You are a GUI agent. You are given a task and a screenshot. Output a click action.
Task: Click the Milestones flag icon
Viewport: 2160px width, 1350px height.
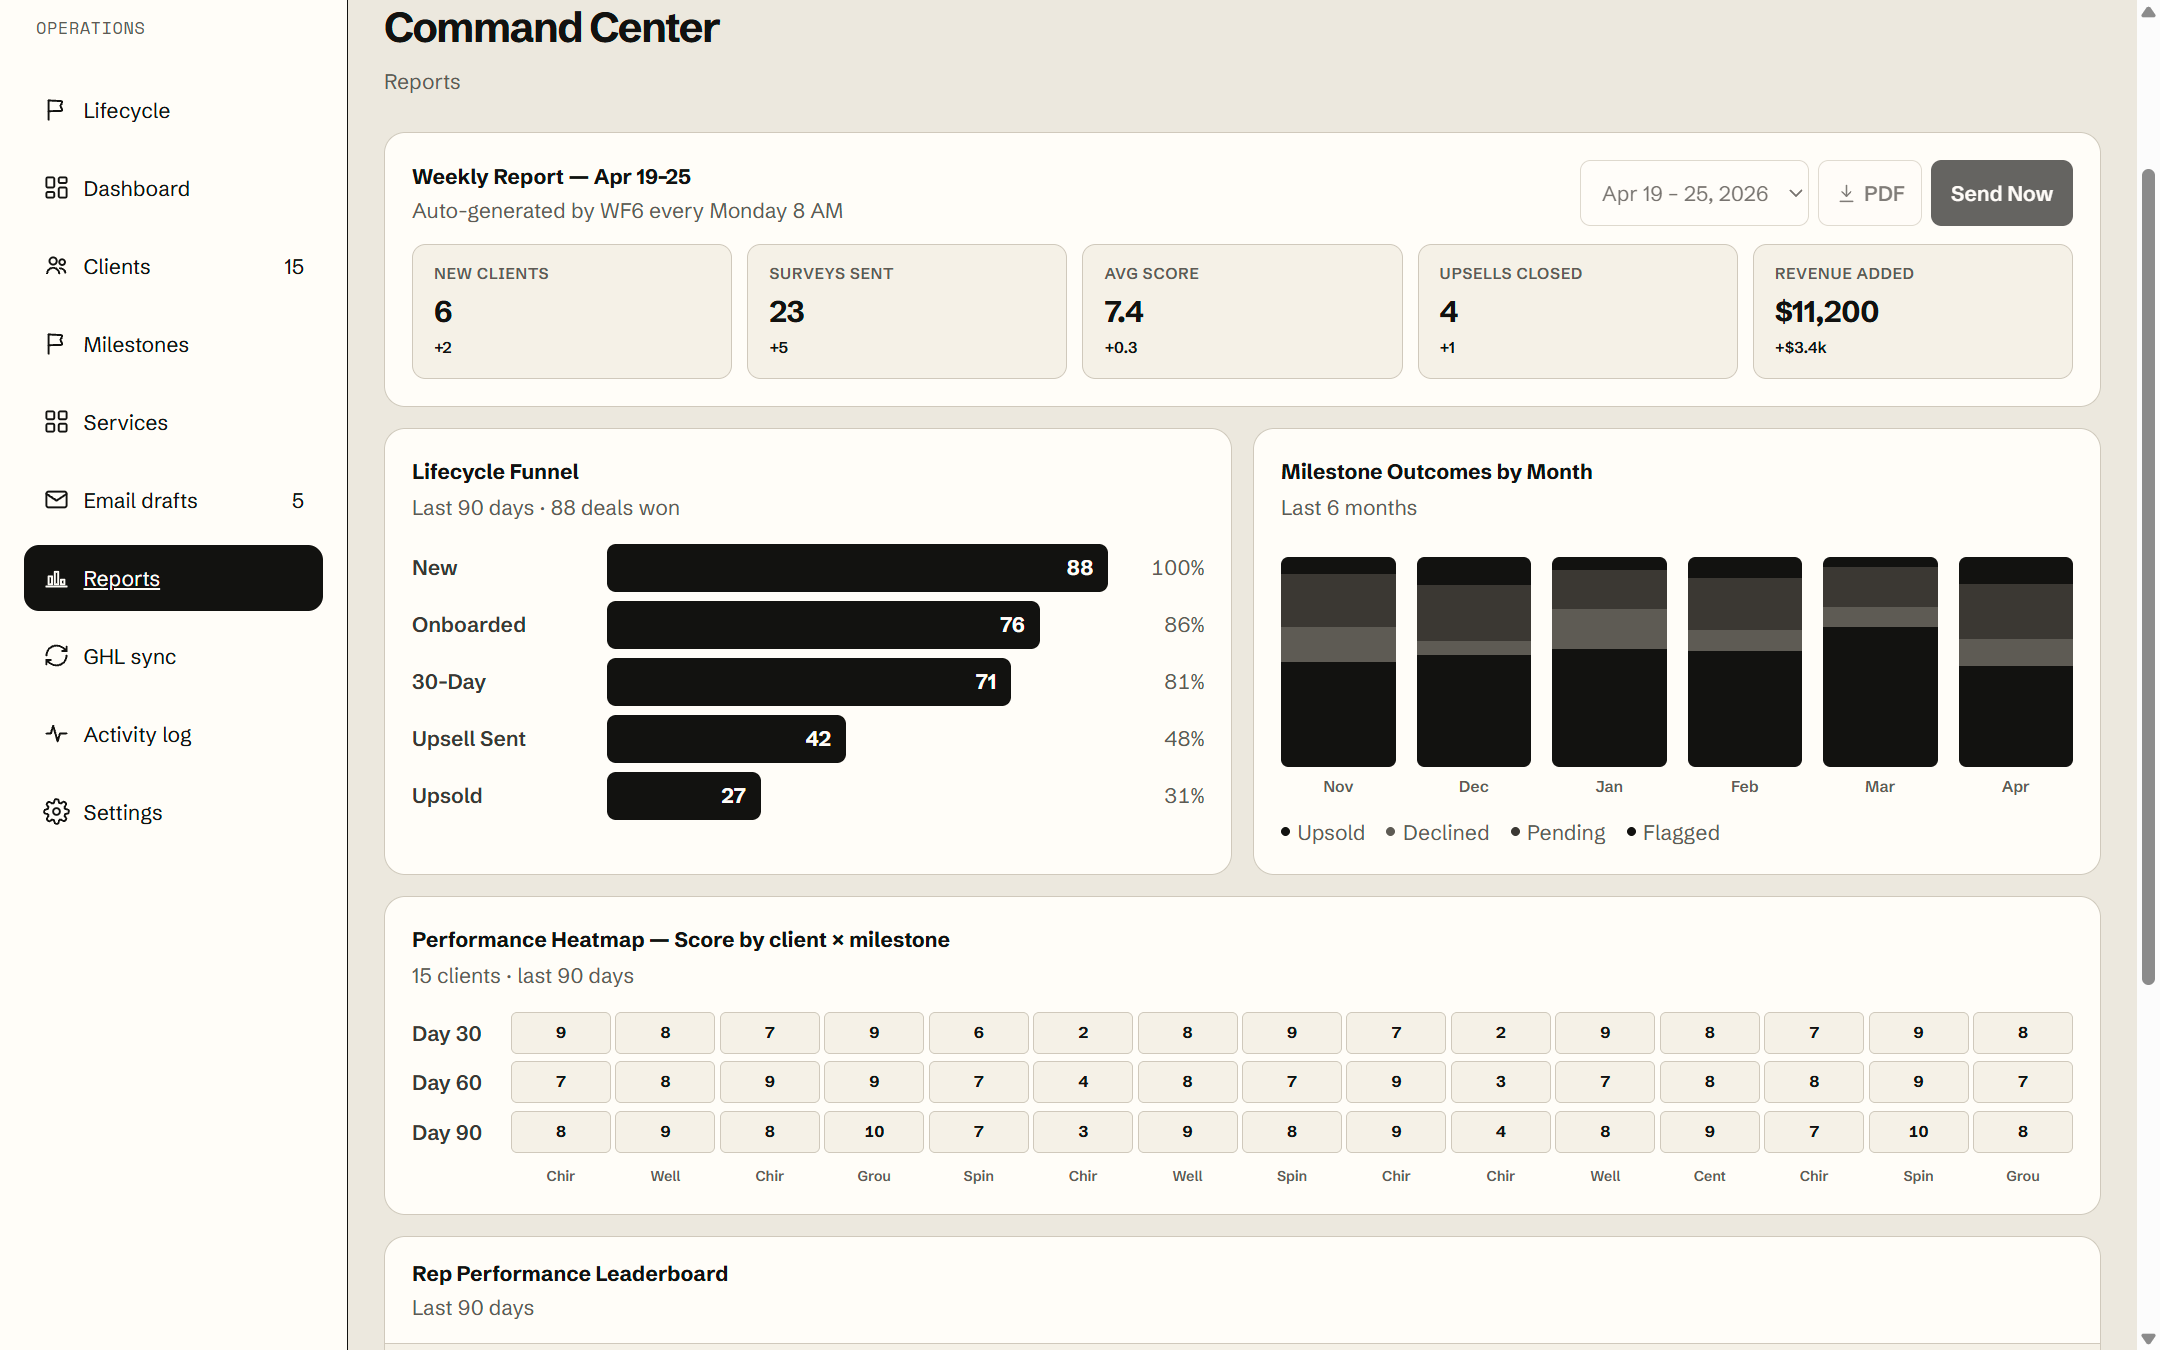point(56,344)
